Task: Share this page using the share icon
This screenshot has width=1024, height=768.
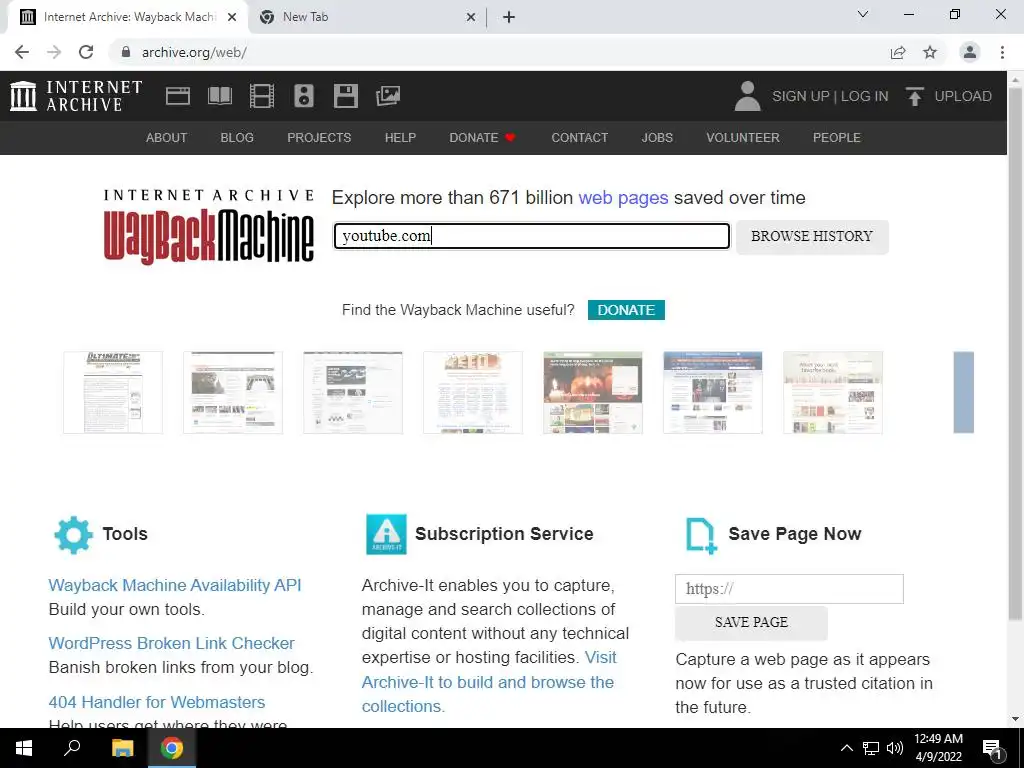Action: click(x=898, y=52)
